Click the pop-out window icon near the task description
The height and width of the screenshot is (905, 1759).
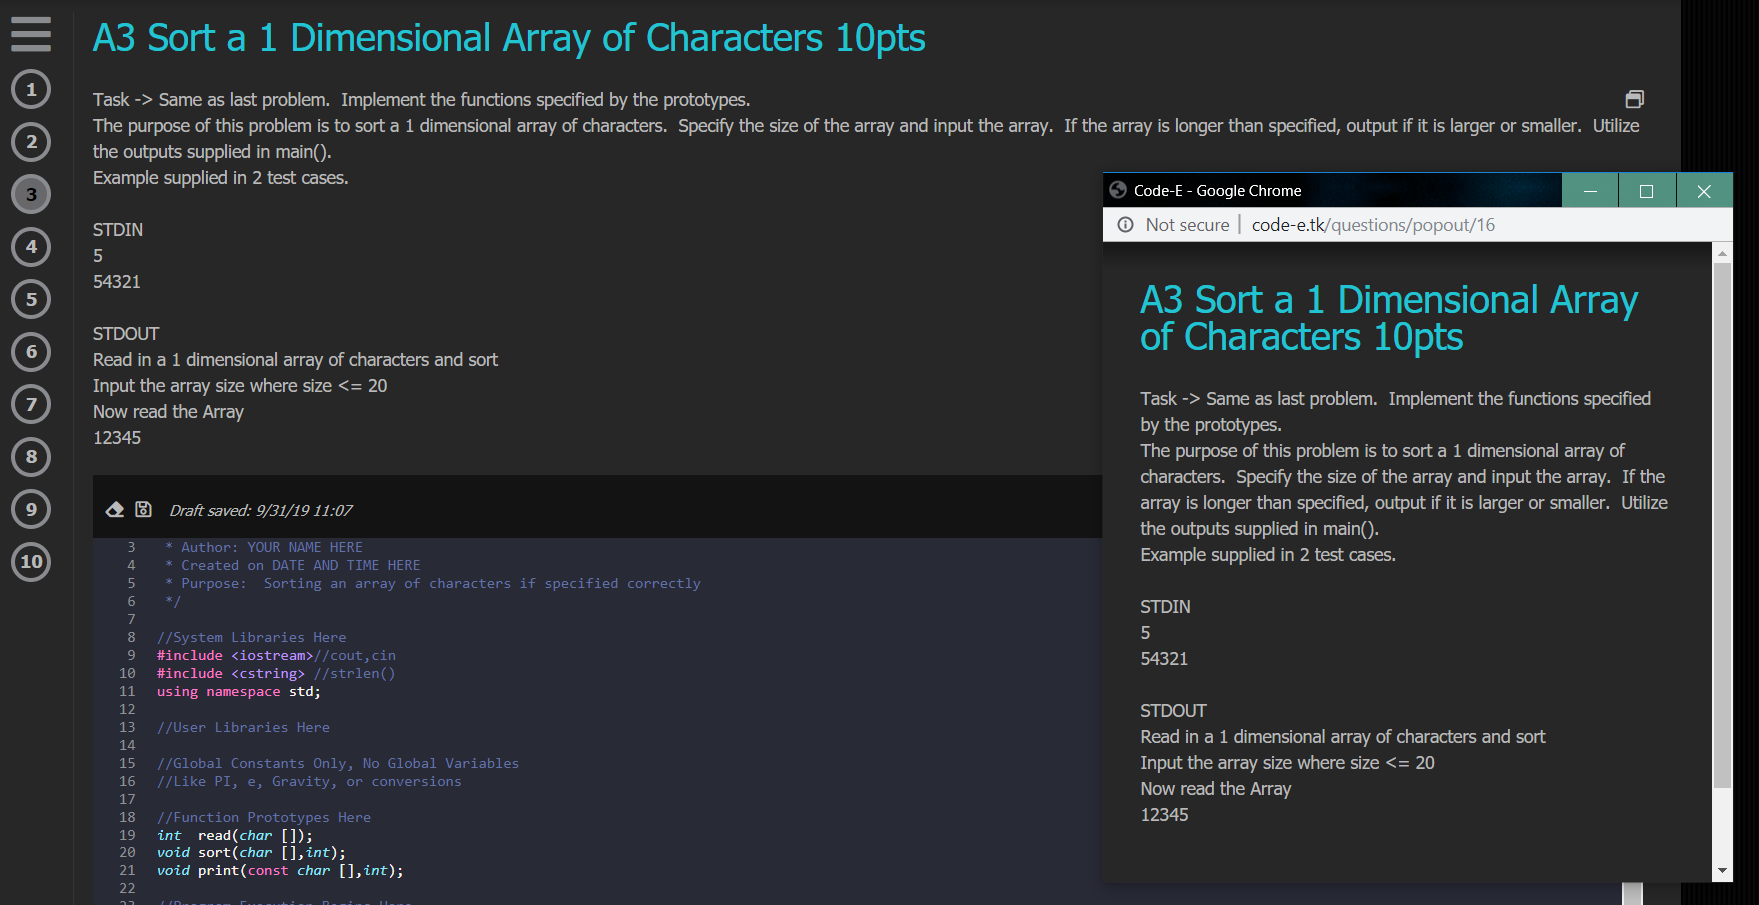[x=1635, y=99]
